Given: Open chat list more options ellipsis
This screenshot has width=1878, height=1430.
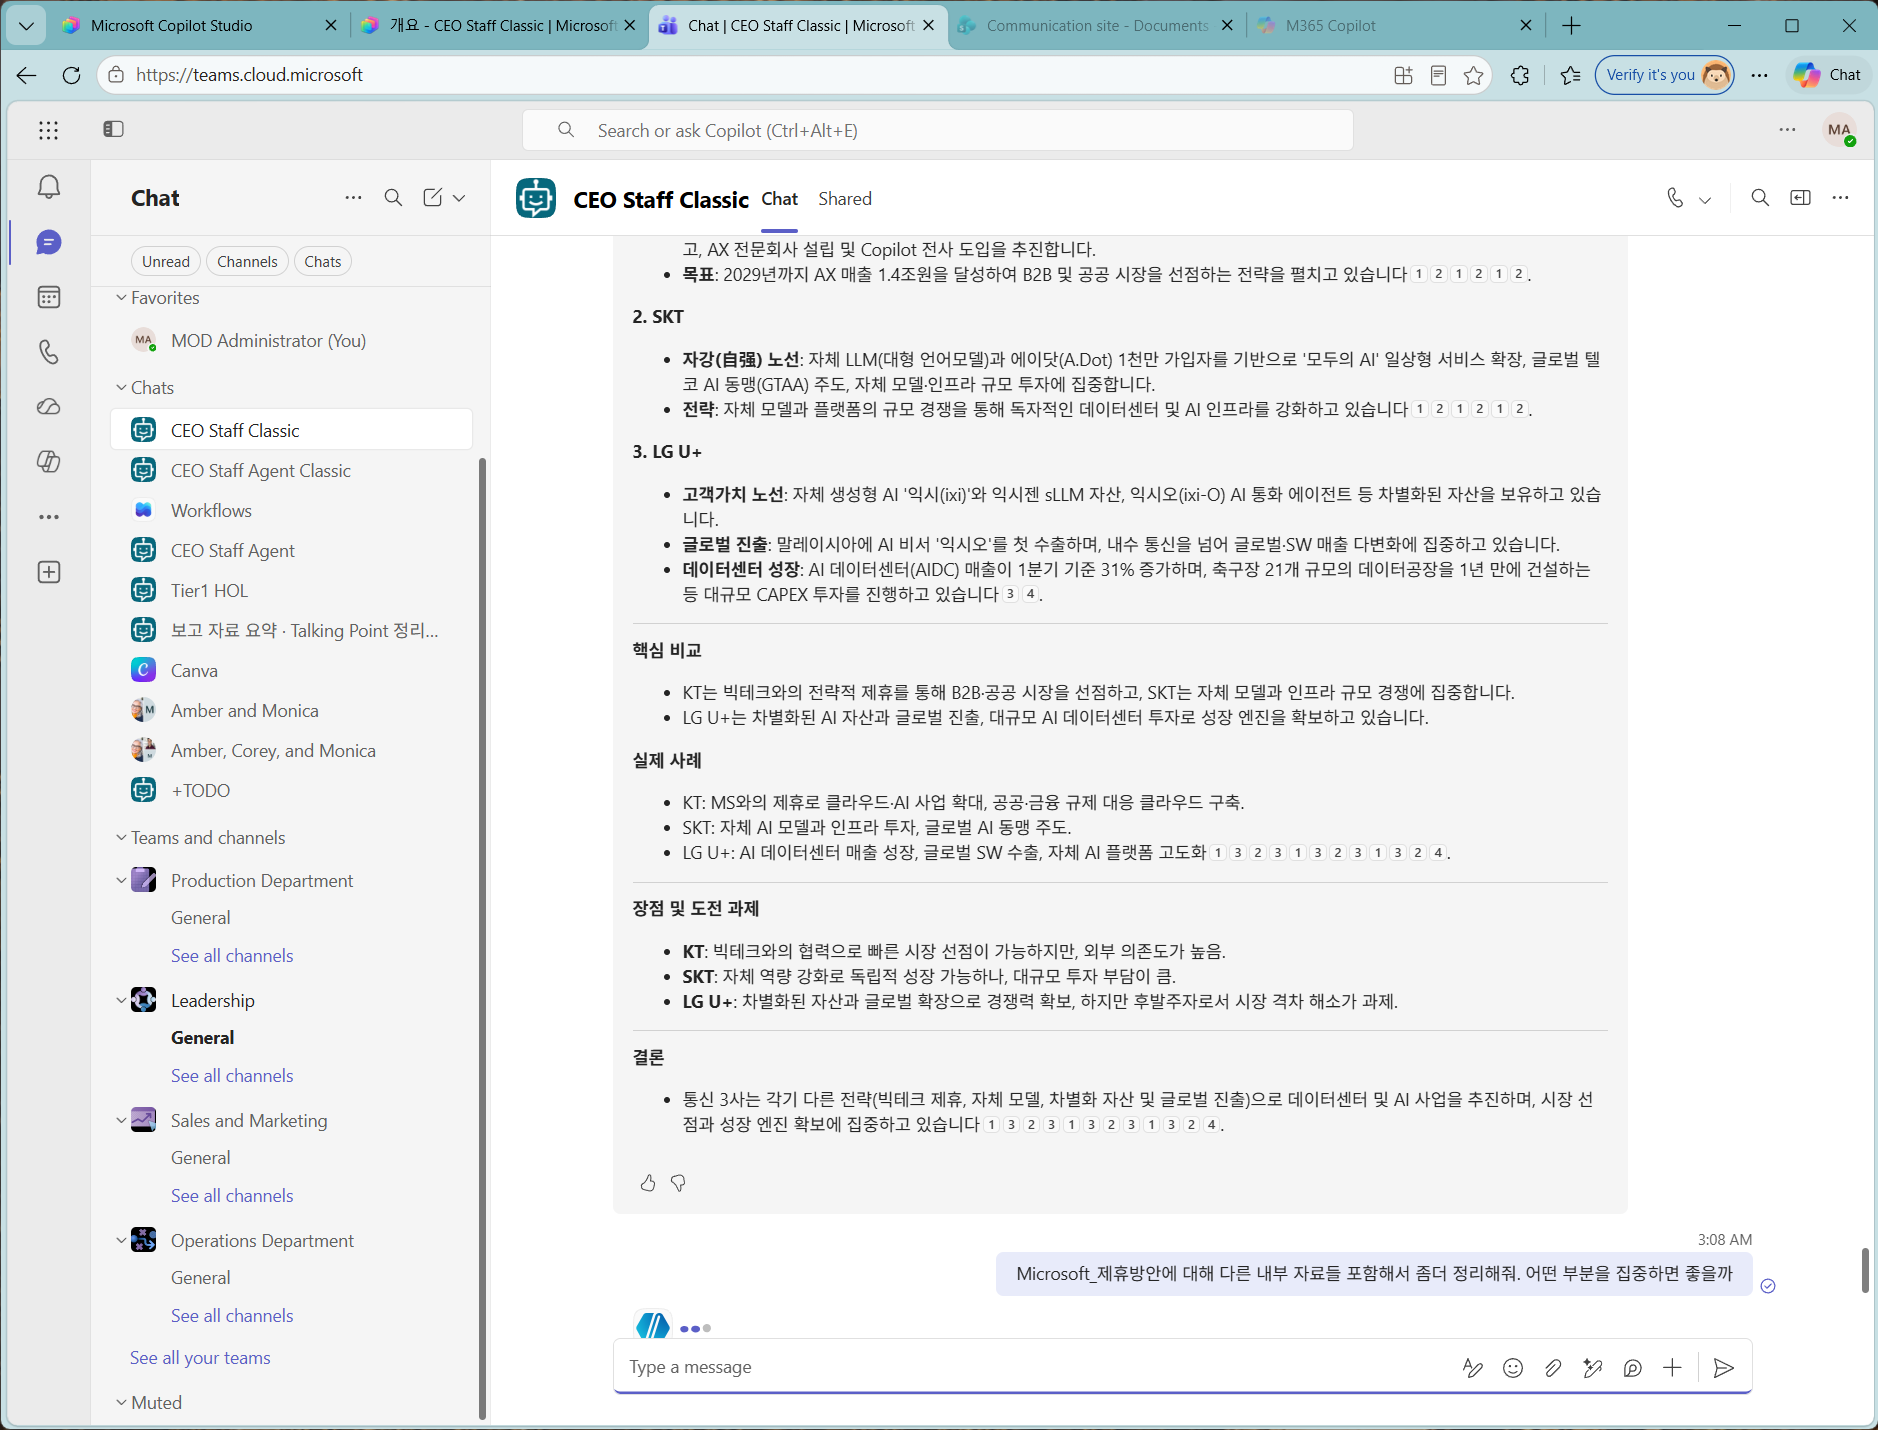Looking at the screenshot, I should [x=353, y=198].
